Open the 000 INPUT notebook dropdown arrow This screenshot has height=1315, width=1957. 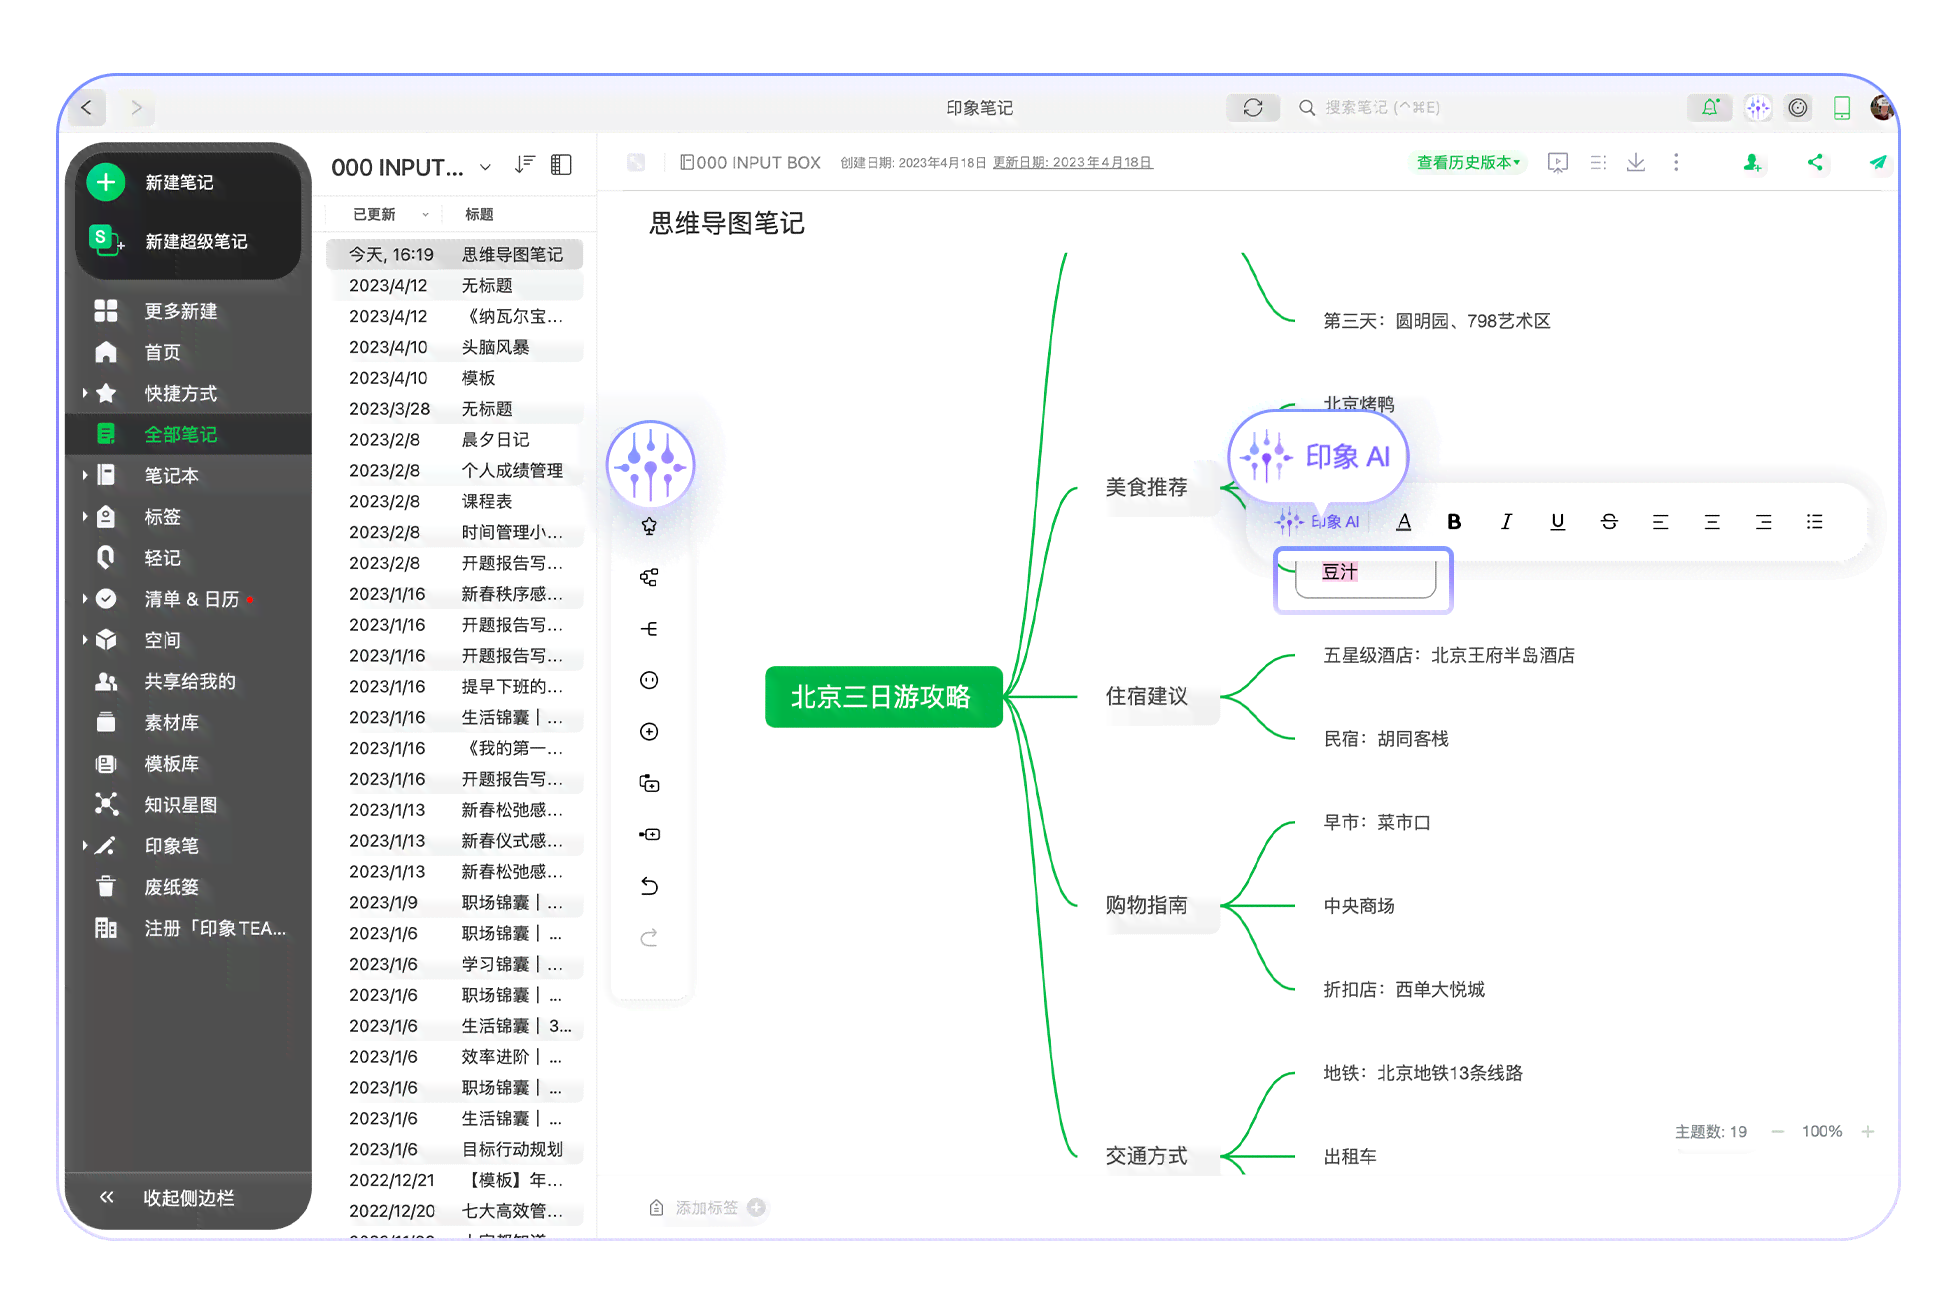tap(485, 167)
